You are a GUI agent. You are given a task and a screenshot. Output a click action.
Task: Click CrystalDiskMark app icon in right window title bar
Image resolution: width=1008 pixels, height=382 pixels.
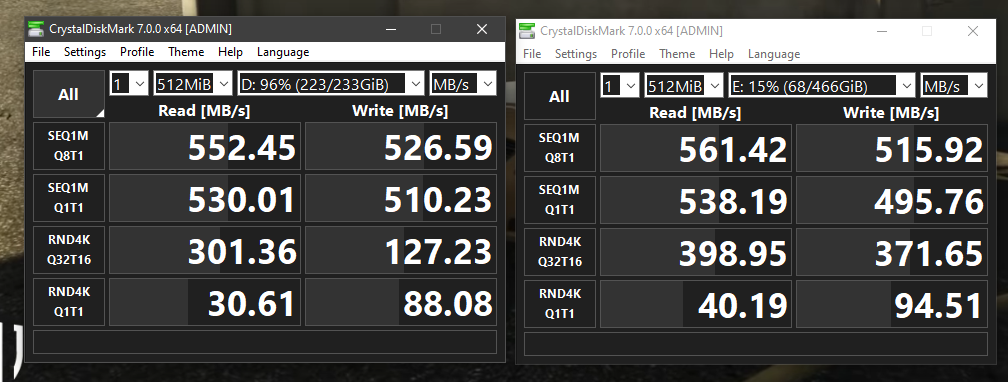(527, 31)
